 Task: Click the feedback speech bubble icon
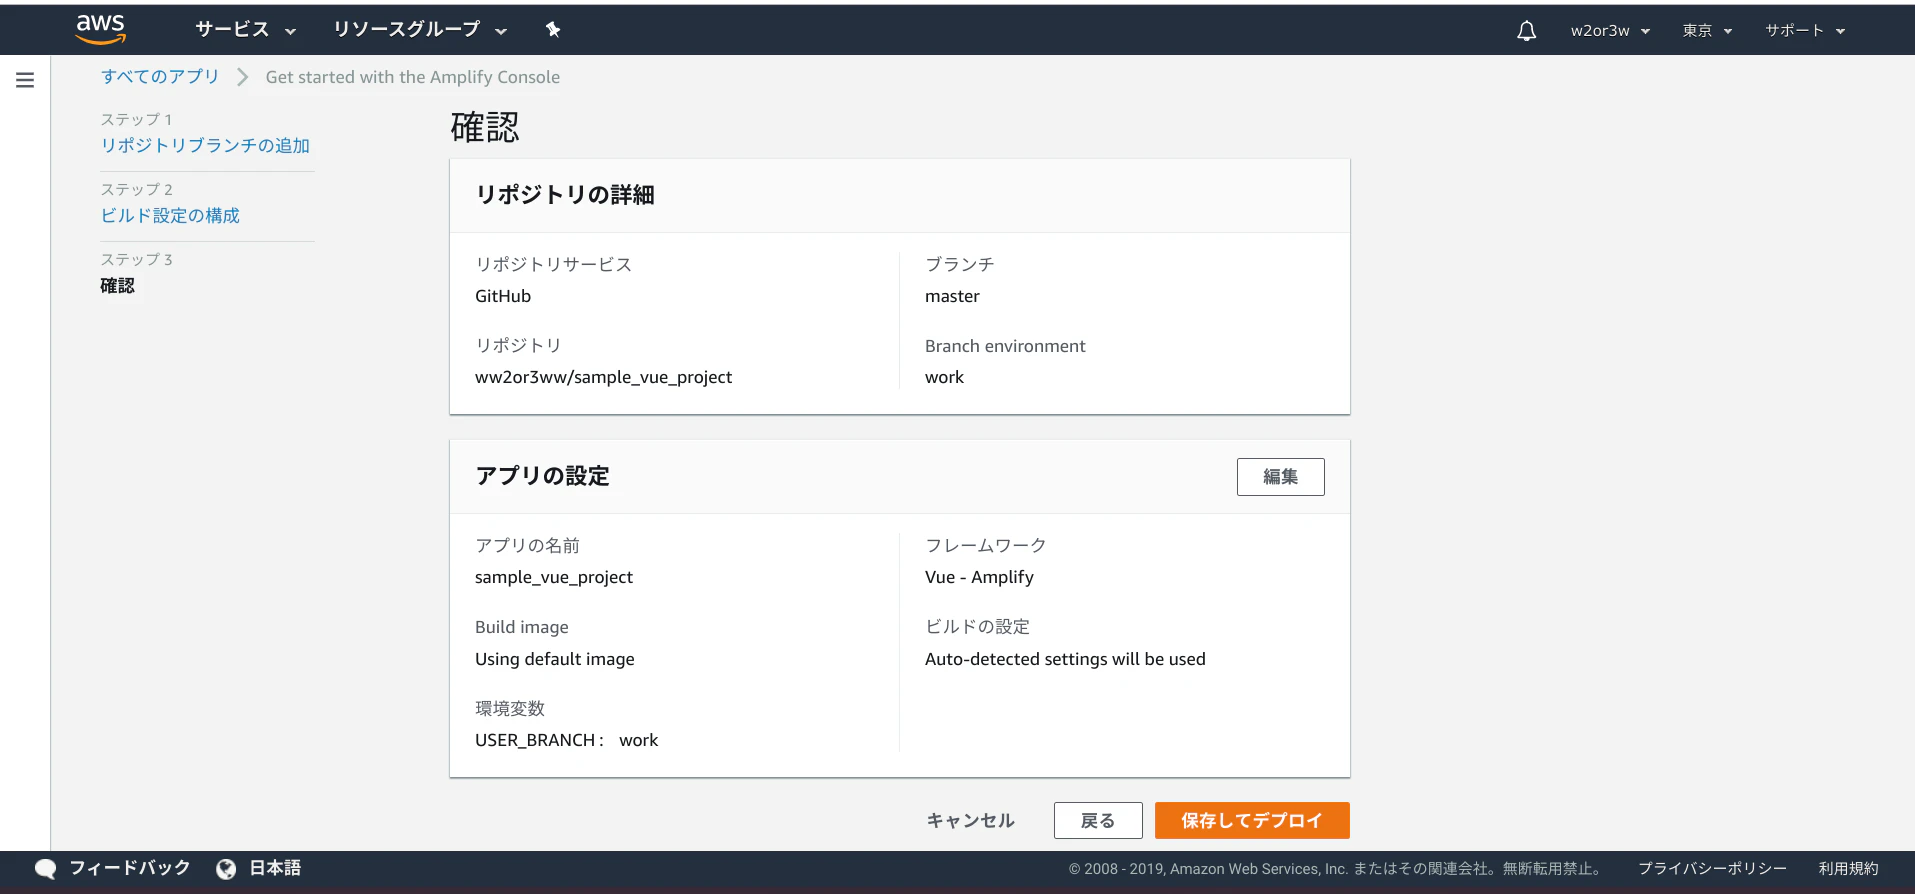click(45, 869)
